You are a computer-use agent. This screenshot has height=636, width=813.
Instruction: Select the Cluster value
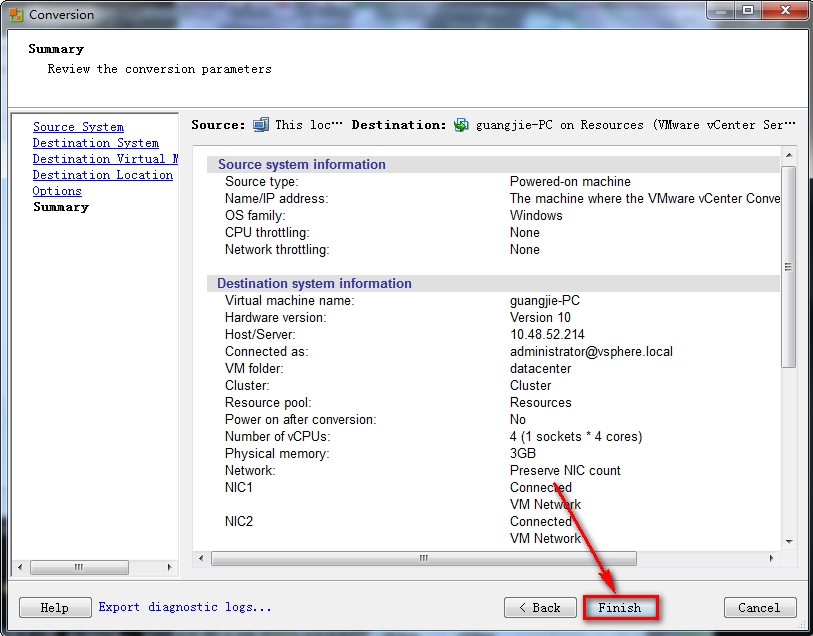point(530,386)
